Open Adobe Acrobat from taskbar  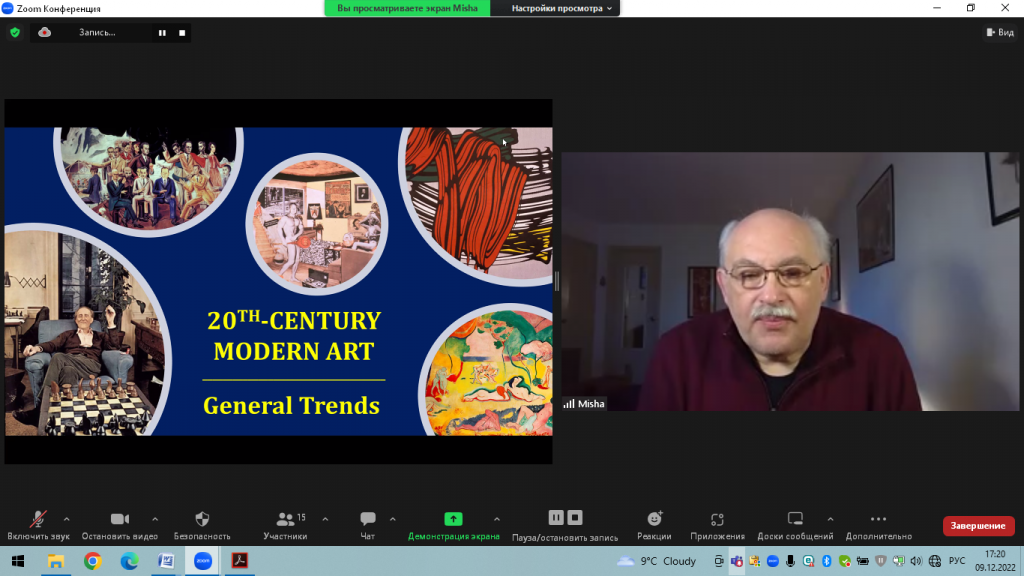click(x=240, y=561)
